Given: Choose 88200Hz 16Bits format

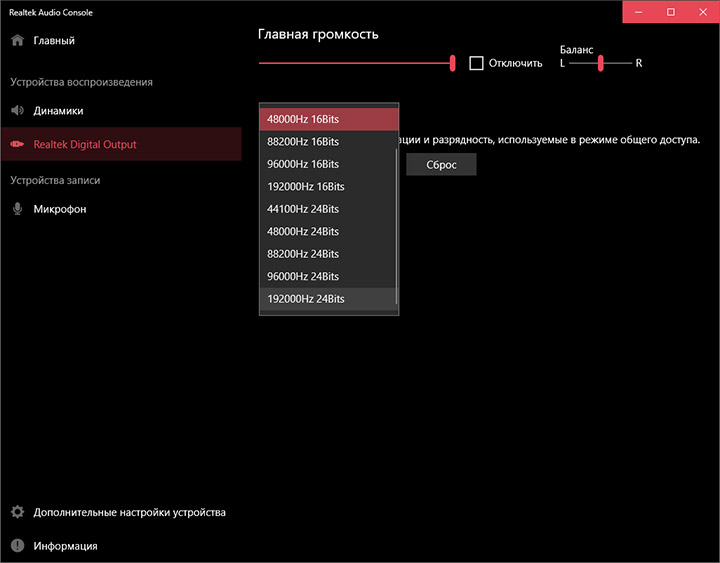Looking at the screenshot, I should coord(328,141).
